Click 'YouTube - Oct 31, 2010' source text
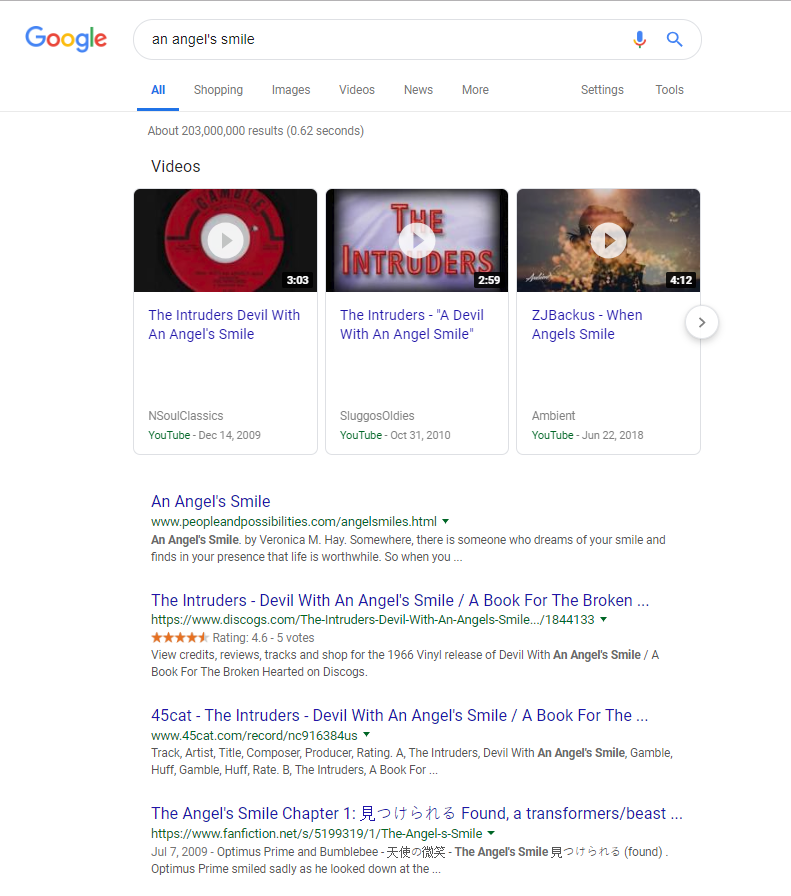 click(395, 435)
